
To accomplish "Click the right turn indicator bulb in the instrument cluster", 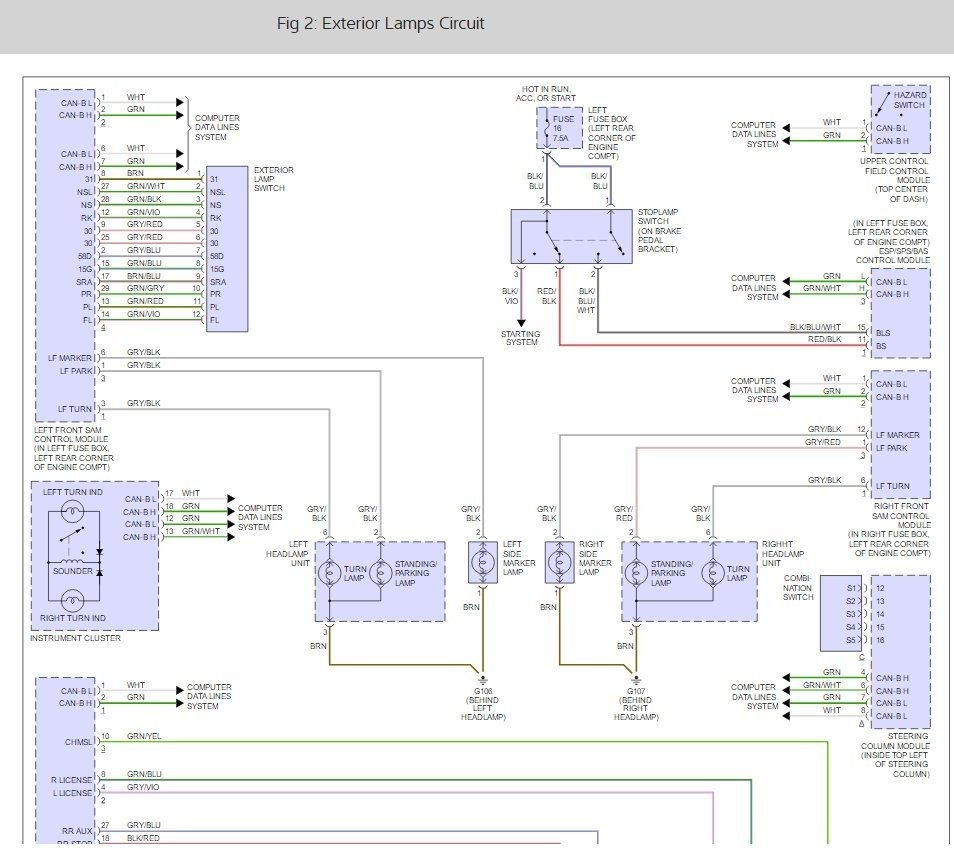I will click(70, 601).
